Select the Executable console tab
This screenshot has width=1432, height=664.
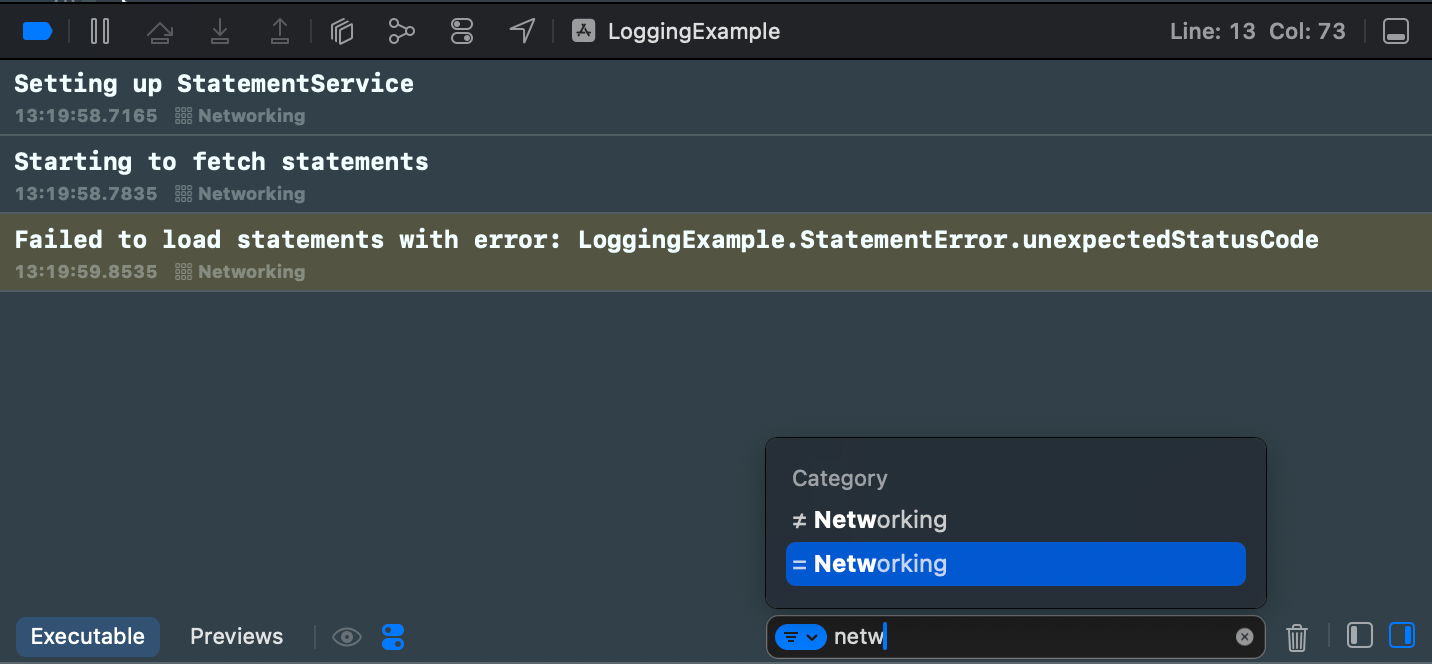click(88, 637)
